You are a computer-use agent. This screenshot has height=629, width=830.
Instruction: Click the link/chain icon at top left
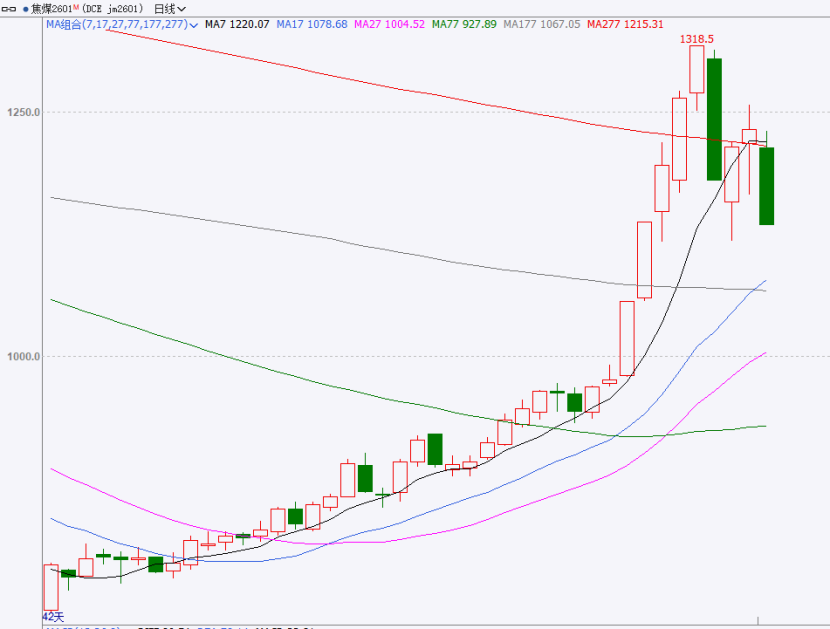(x=9, y=9)
